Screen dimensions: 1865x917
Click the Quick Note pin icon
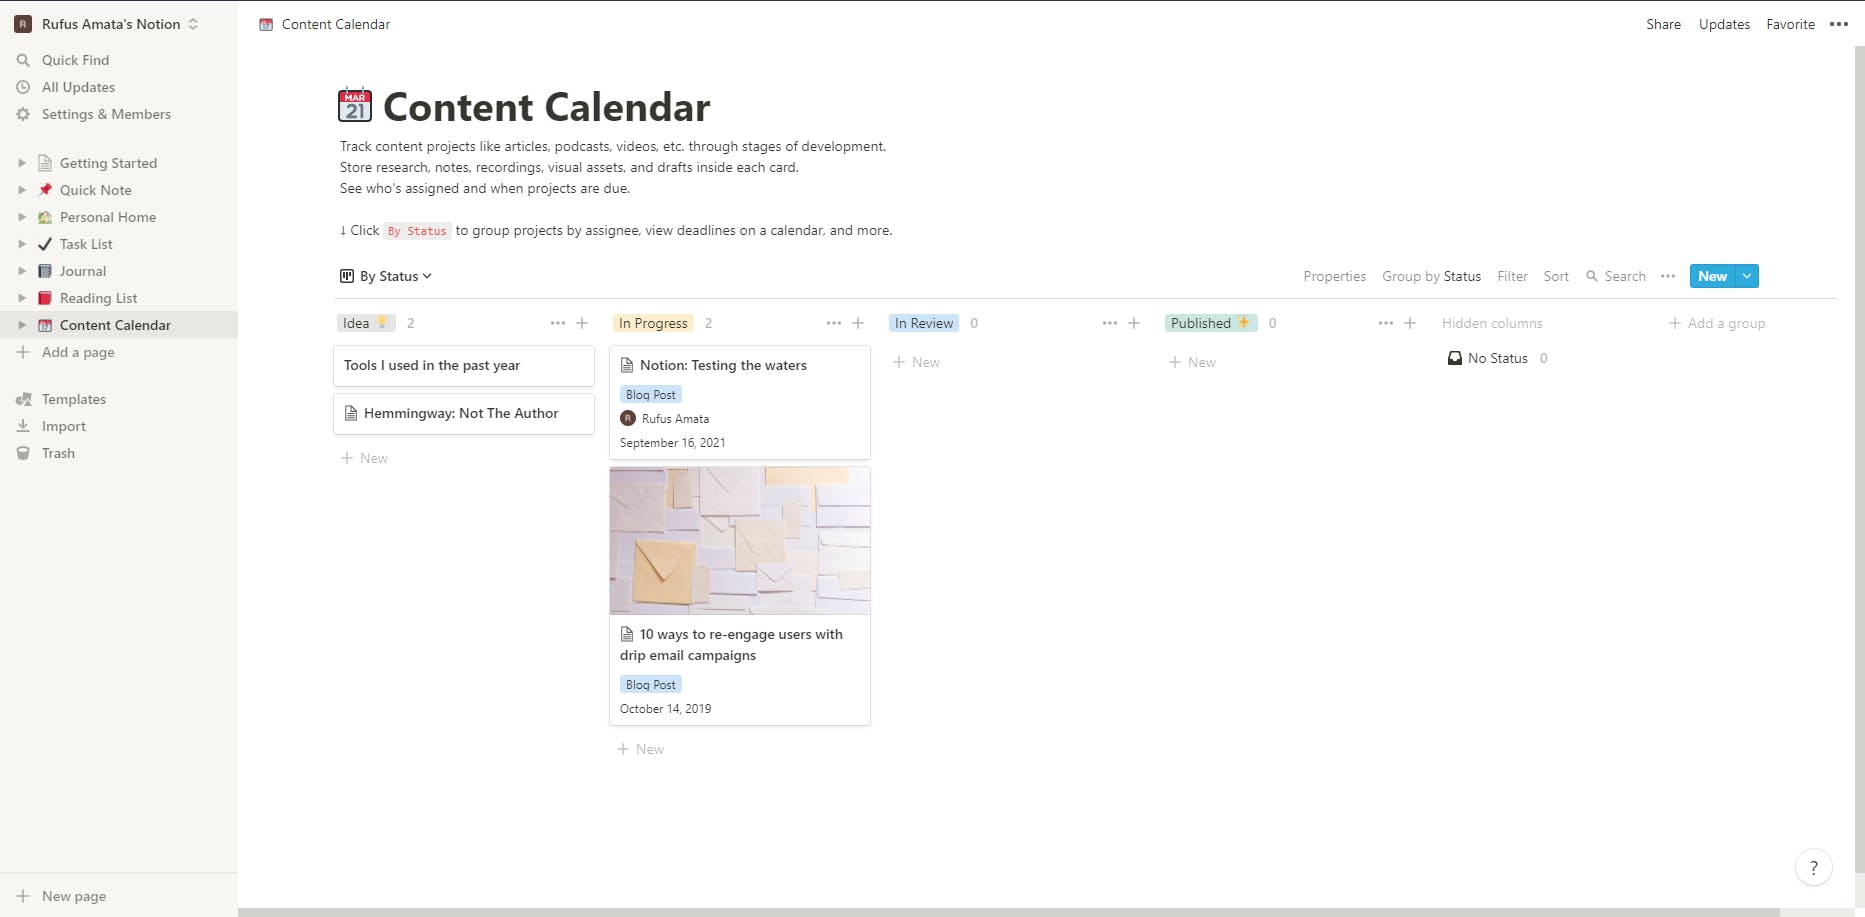(45, 190)
